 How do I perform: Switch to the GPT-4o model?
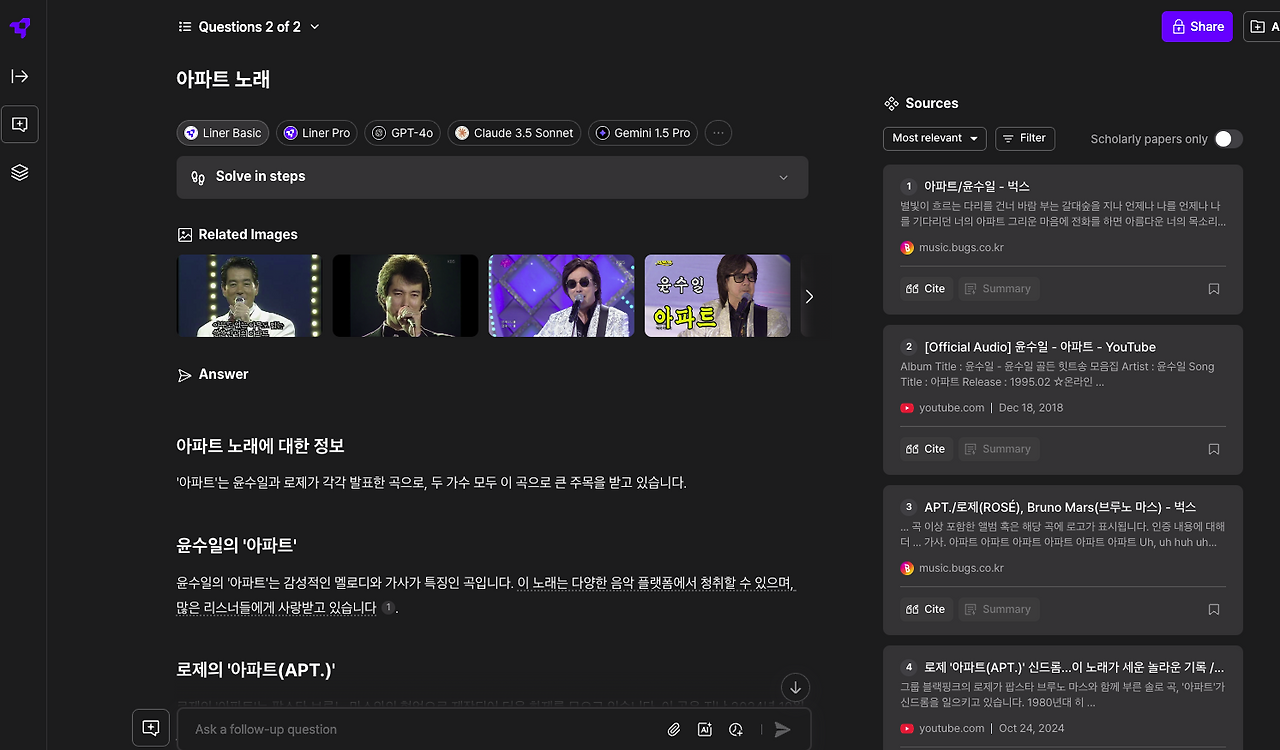402,132
